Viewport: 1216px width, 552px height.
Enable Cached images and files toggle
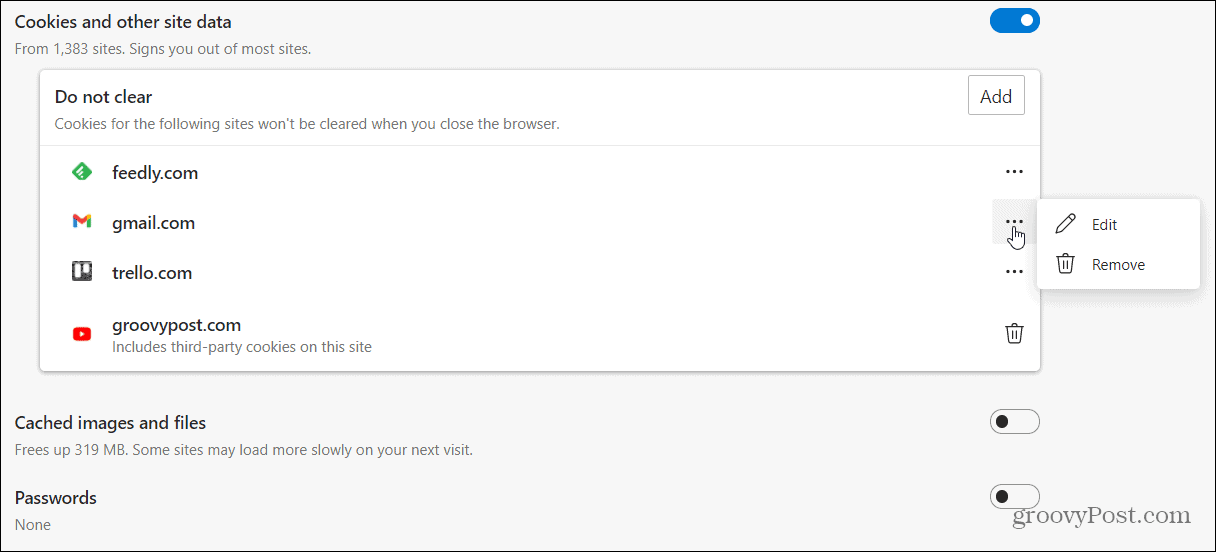(1015, 422)
